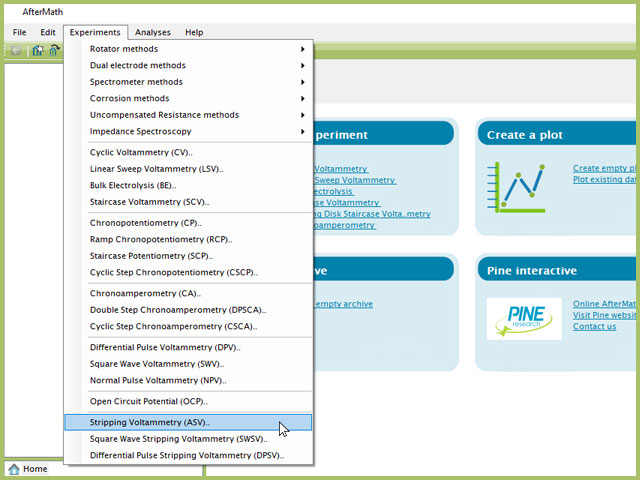Image resolution: width=640 pixels, height=480 pixels.
Task: Click the Disk Staircase Volta..metry link
Action: (372, 214)
